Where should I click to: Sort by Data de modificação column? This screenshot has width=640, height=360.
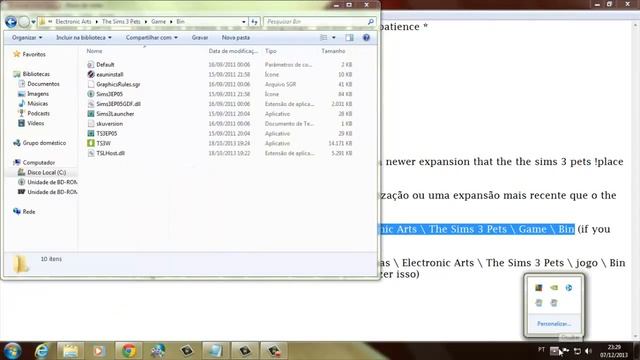tap(233, 51)
